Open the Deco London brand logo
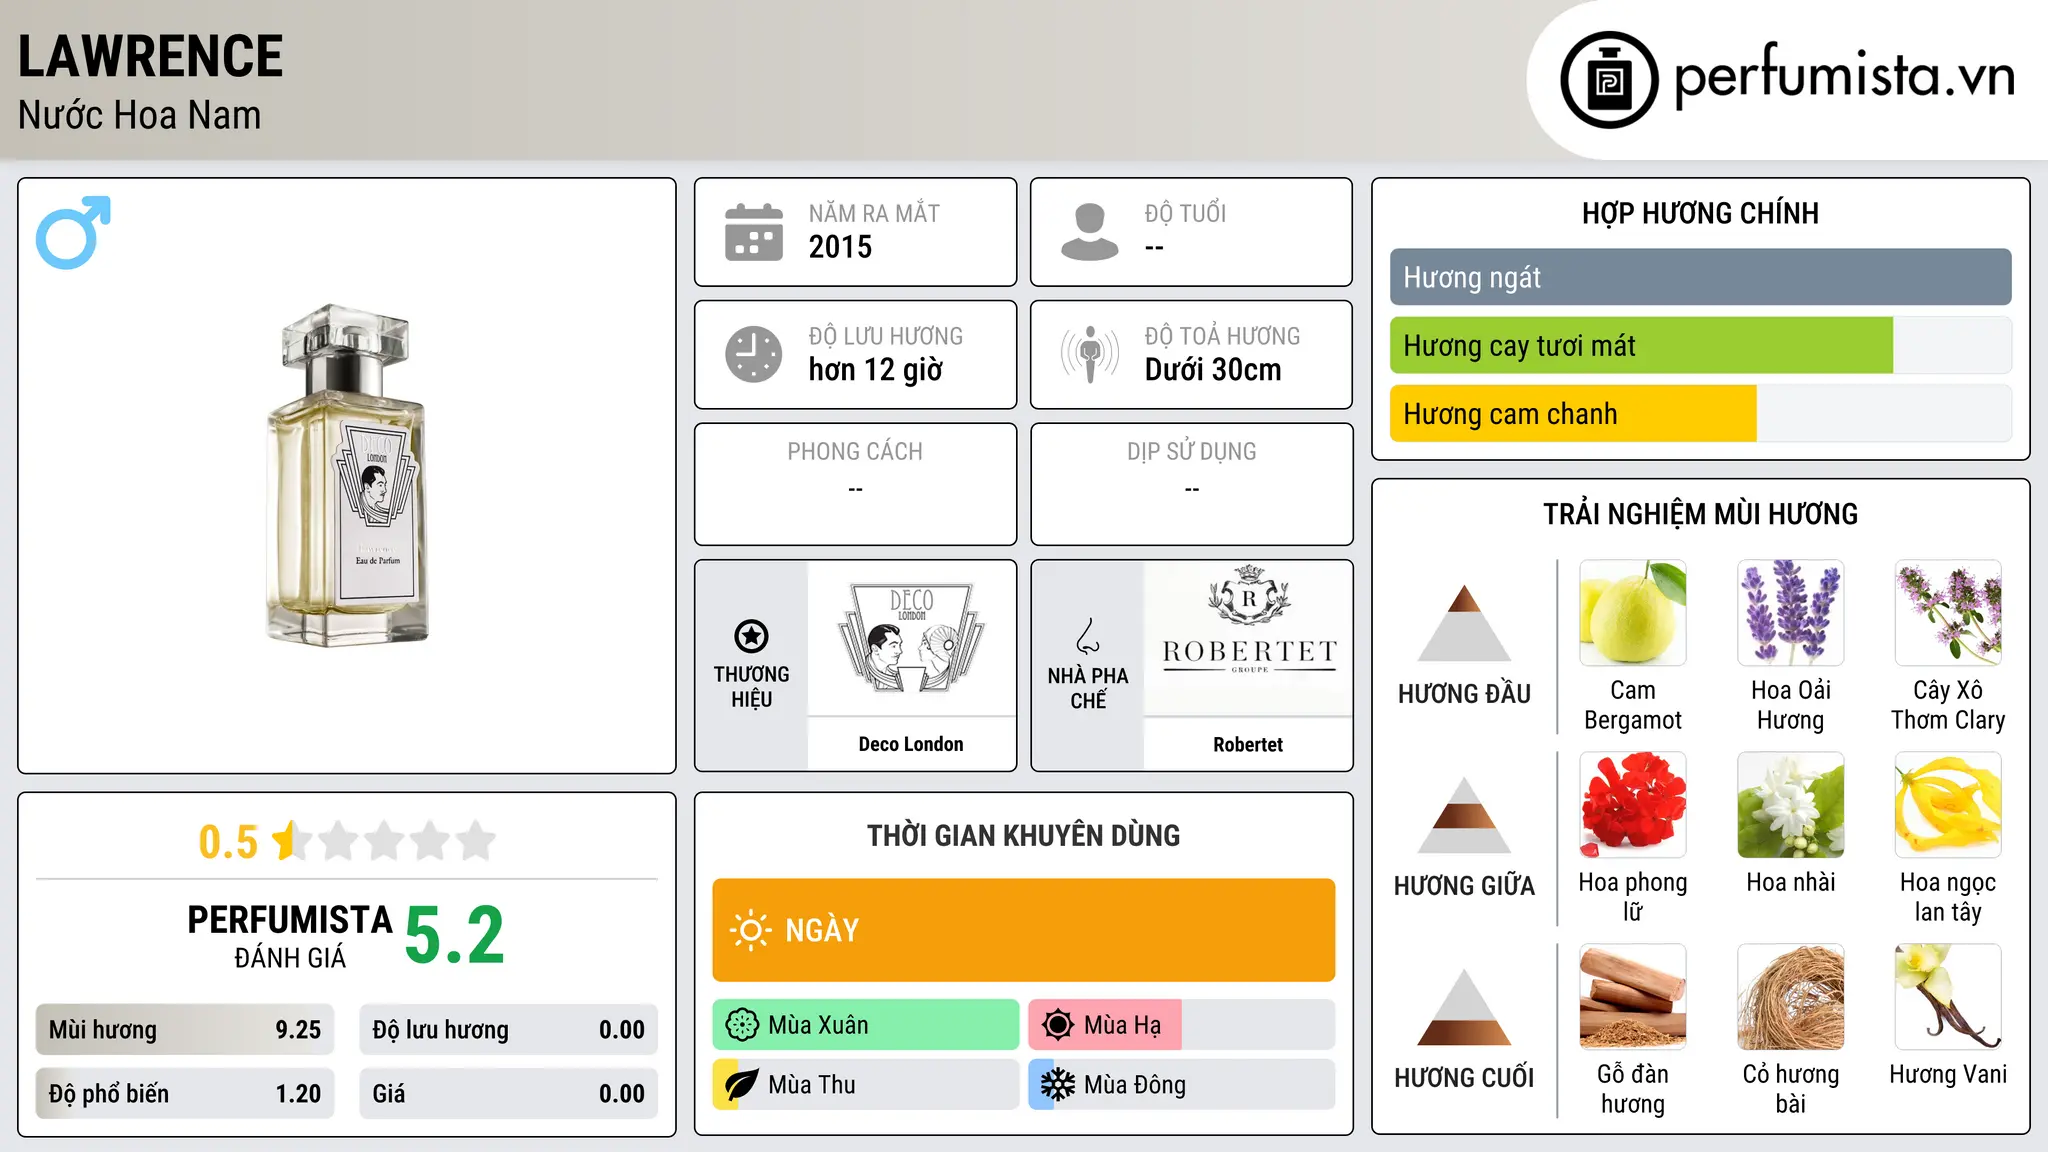Image resolution: width=2048 pixels, height=1152 pixels. (911, 638)
